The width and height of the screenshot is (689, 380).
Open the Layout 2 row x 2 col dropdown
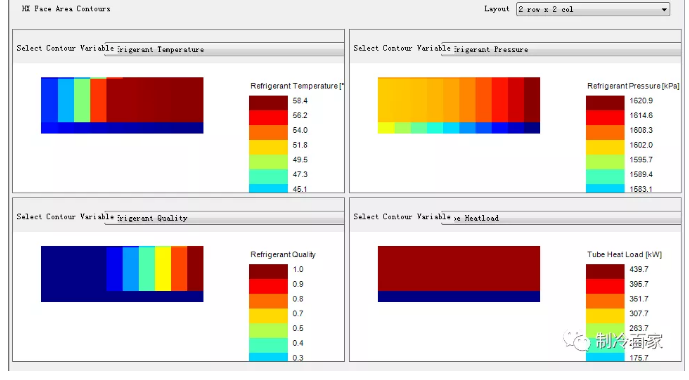click(593, 9)
